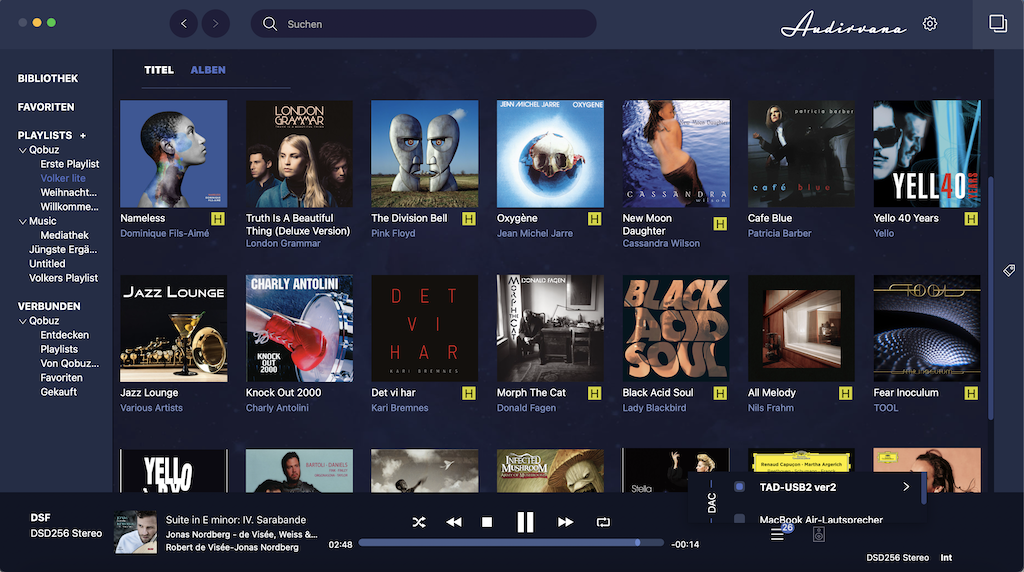1024x572 pixels.
Task: Click Hi-Res badge on Black Acid Soul
Action: (x=720, y=393)
